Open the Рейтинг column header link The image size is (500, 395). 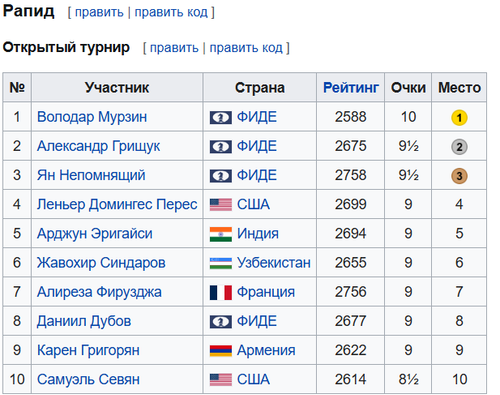pyautogui.click(x=351, y=88)
